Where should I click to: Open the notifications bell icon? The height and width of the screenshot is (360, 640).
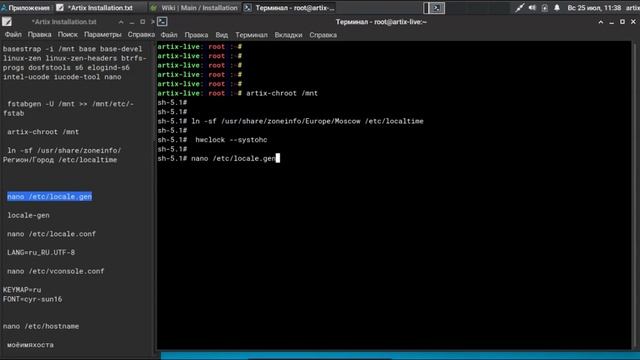(557, 8)
